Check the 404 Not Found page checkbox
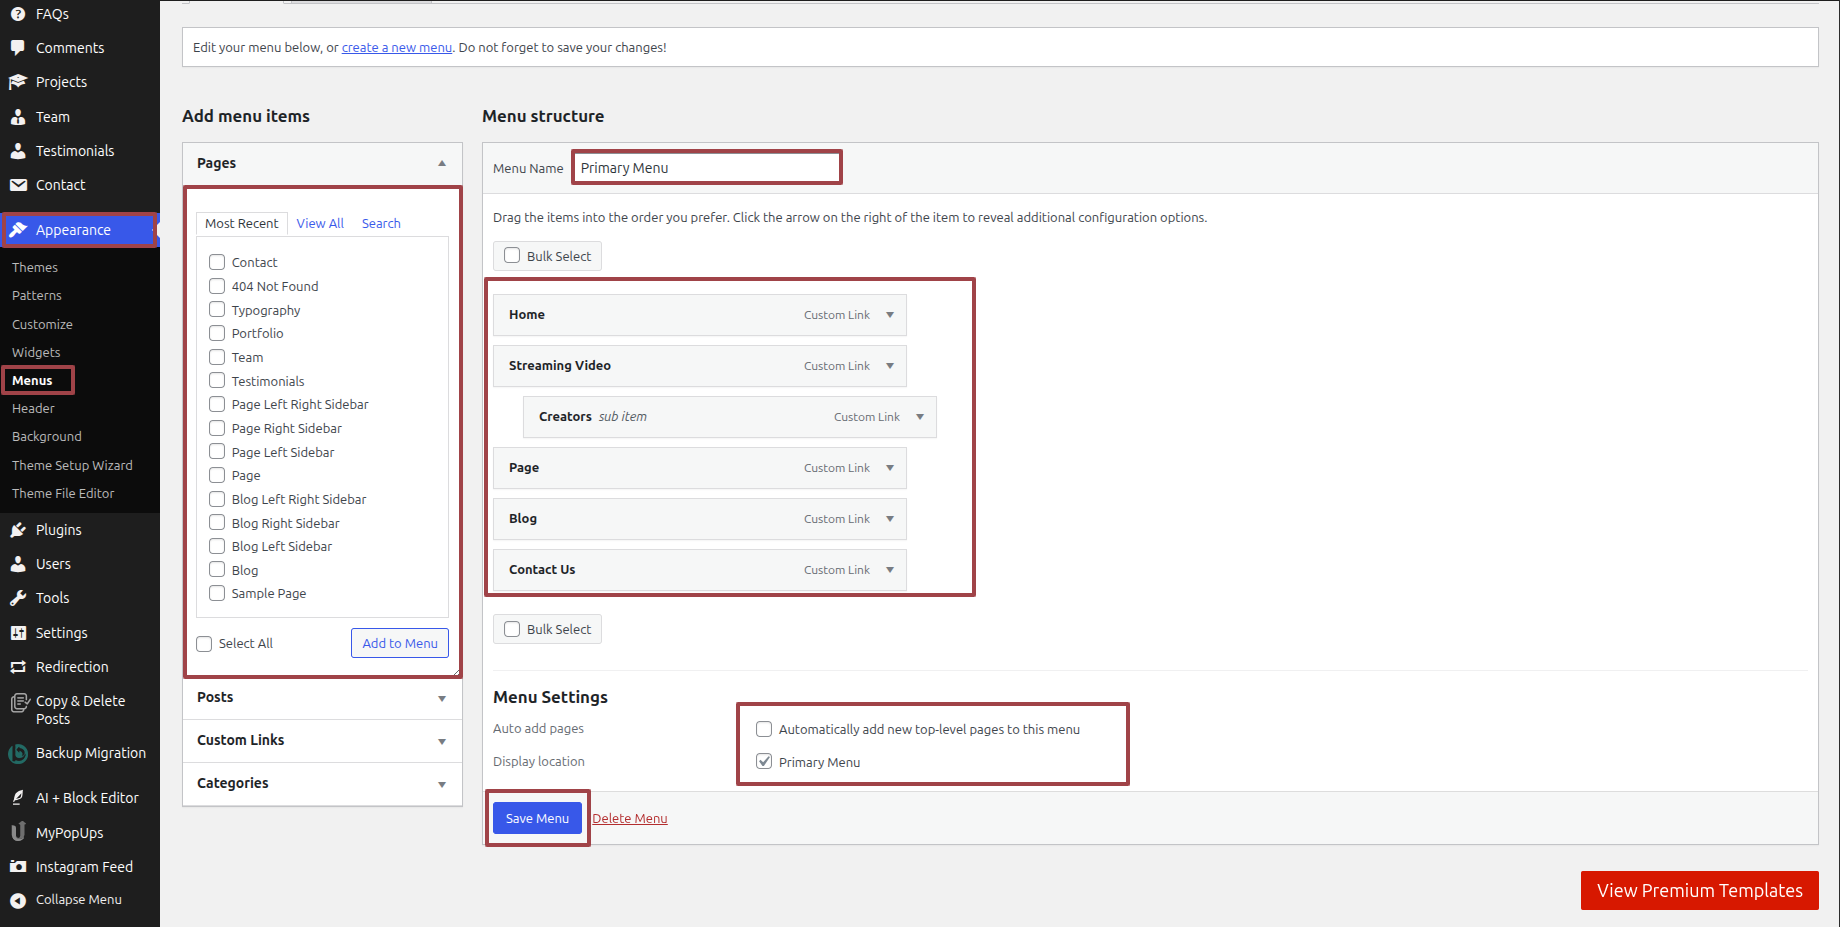The image size is (1840, 927). (217, 286)
